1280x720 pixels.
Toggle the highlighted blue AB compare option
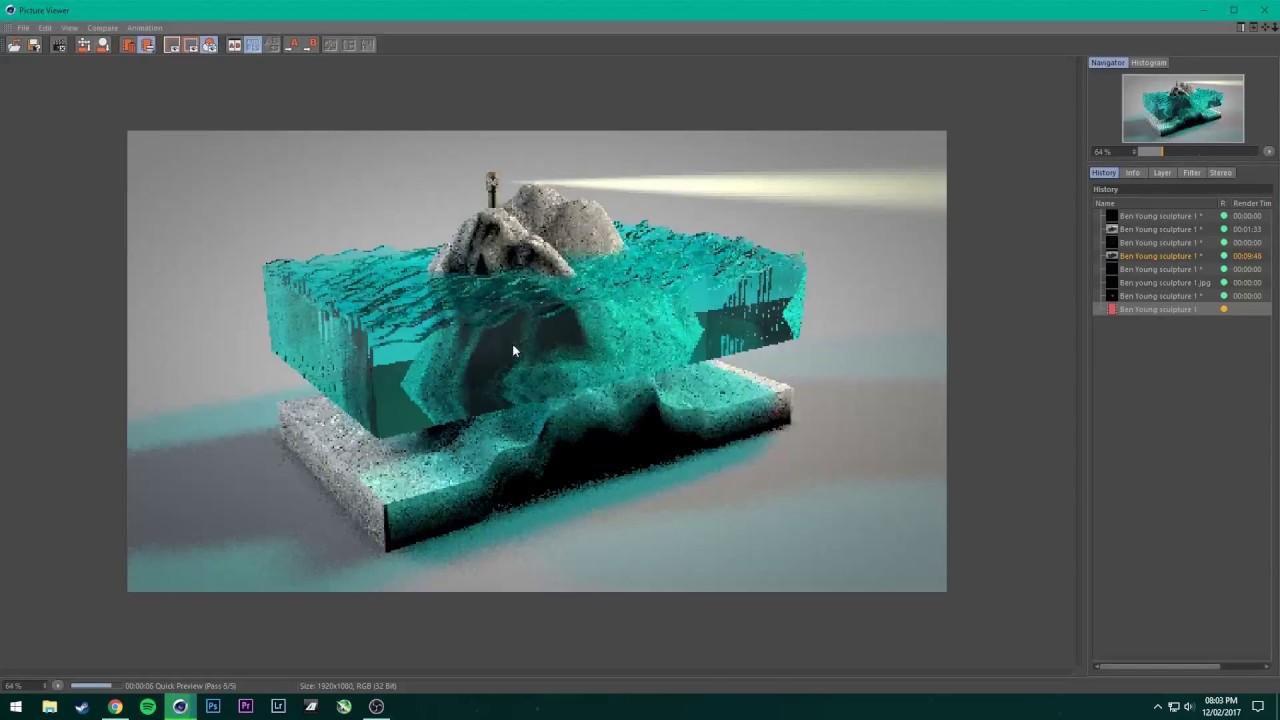(253, 45)
